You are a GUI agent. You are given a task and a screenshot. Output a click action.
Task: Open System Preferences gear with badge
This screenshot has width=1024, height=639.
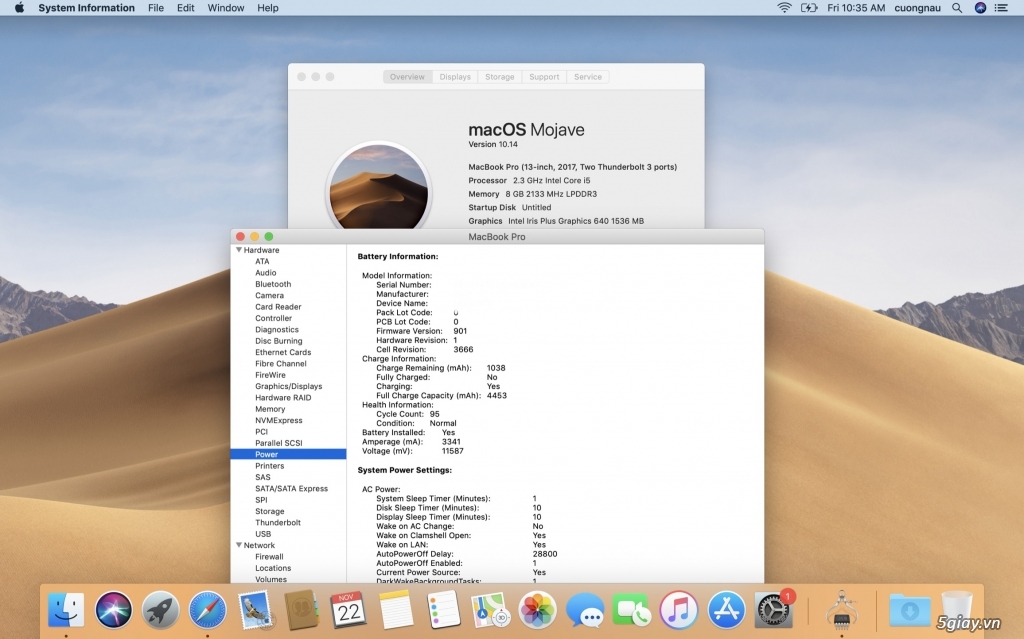pyautogui.click(x=774, y=610)
